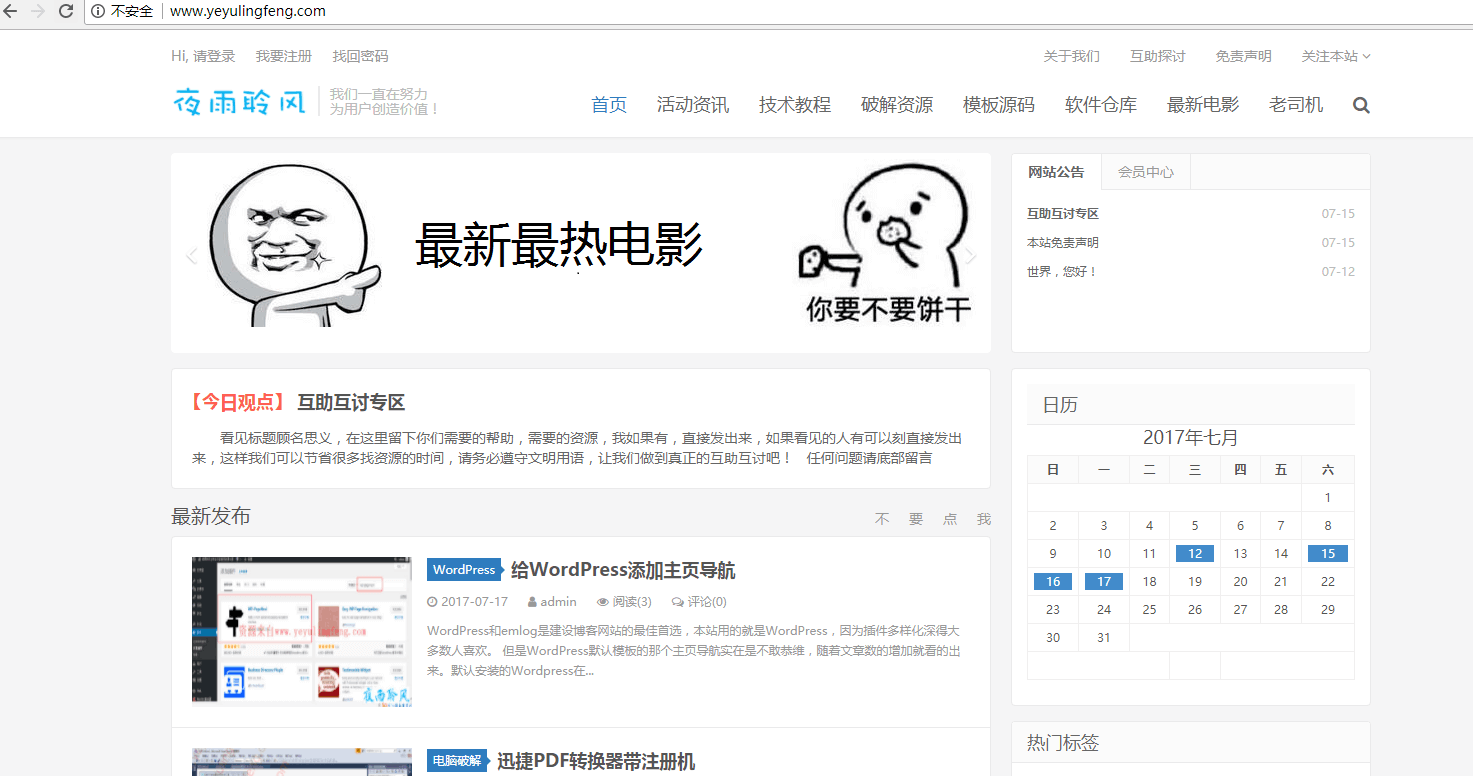This screenshot has height=776, width=1473.
Task: Click the WordPress category tag
Action: click(464, 570)
